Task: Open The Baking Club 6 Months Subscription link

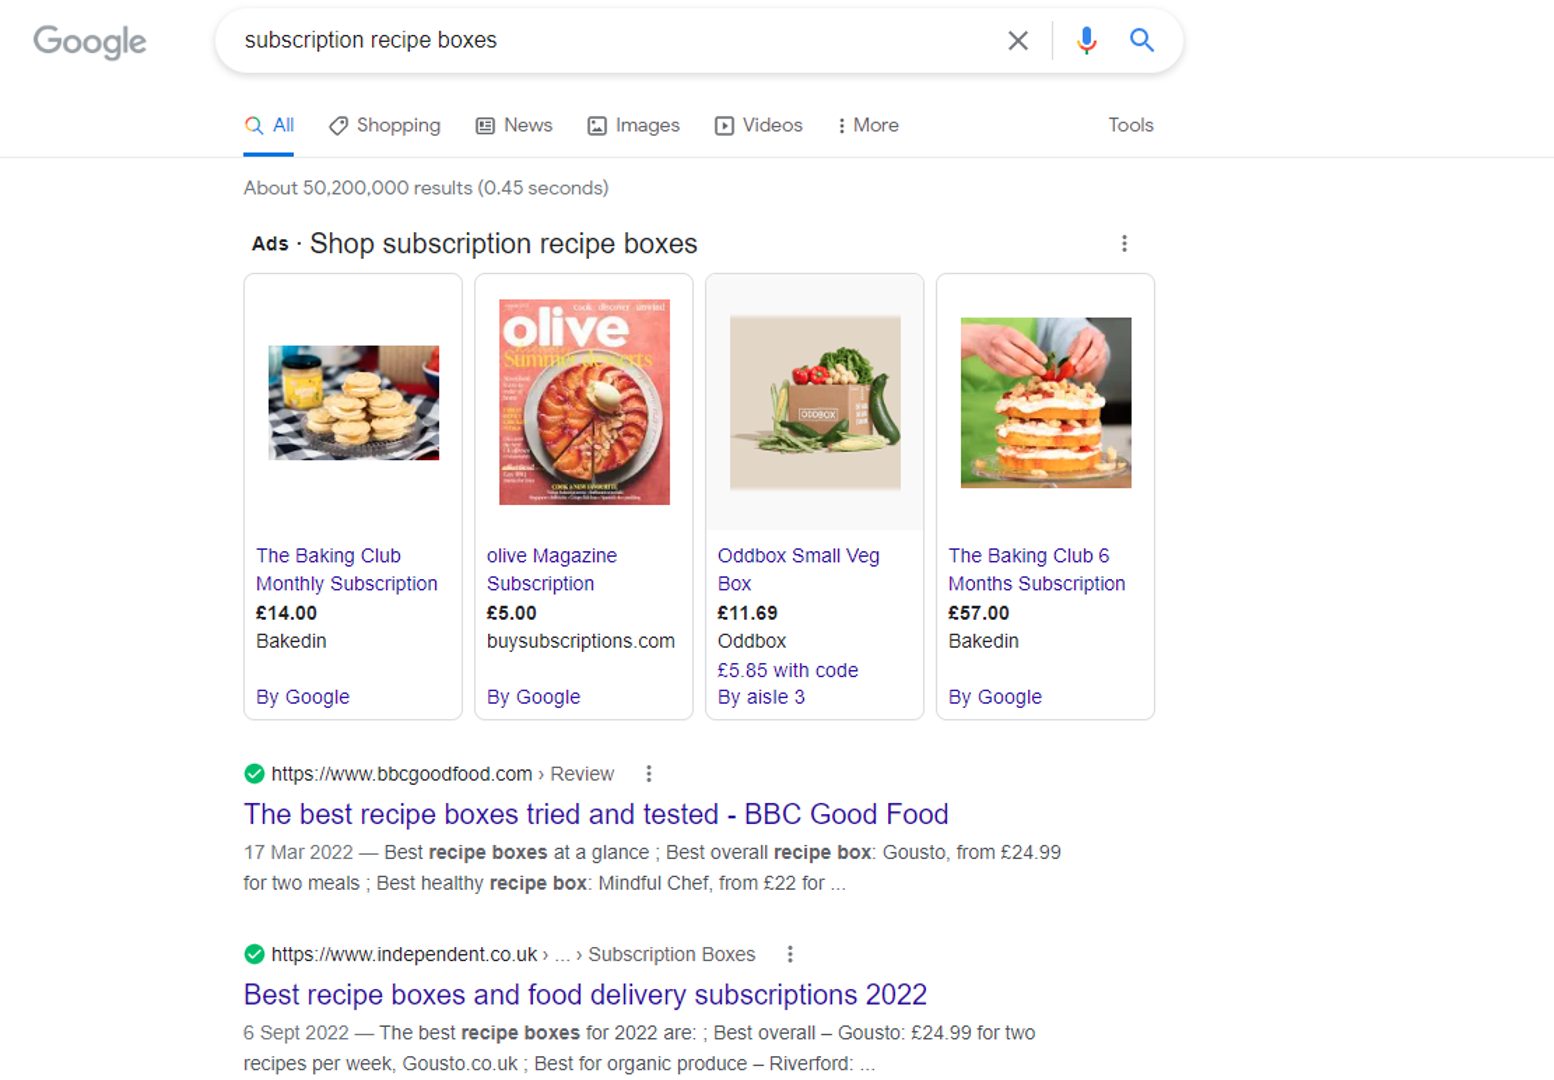Action: (x=1036, y=569)
